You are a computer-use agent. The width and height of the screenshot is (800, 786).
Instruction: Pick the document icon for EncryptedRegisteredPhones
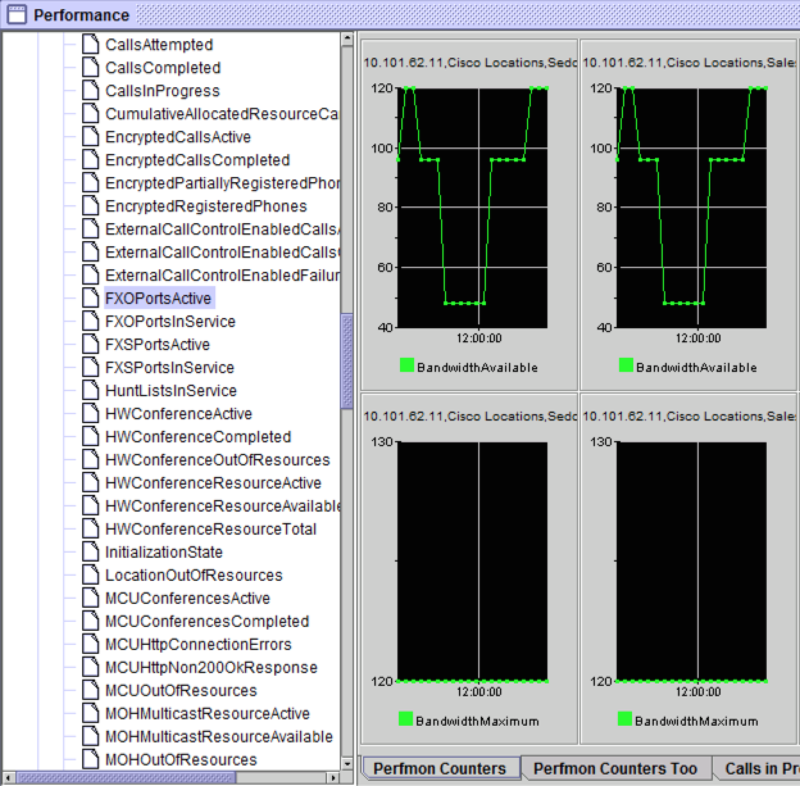tap(91, 206)
